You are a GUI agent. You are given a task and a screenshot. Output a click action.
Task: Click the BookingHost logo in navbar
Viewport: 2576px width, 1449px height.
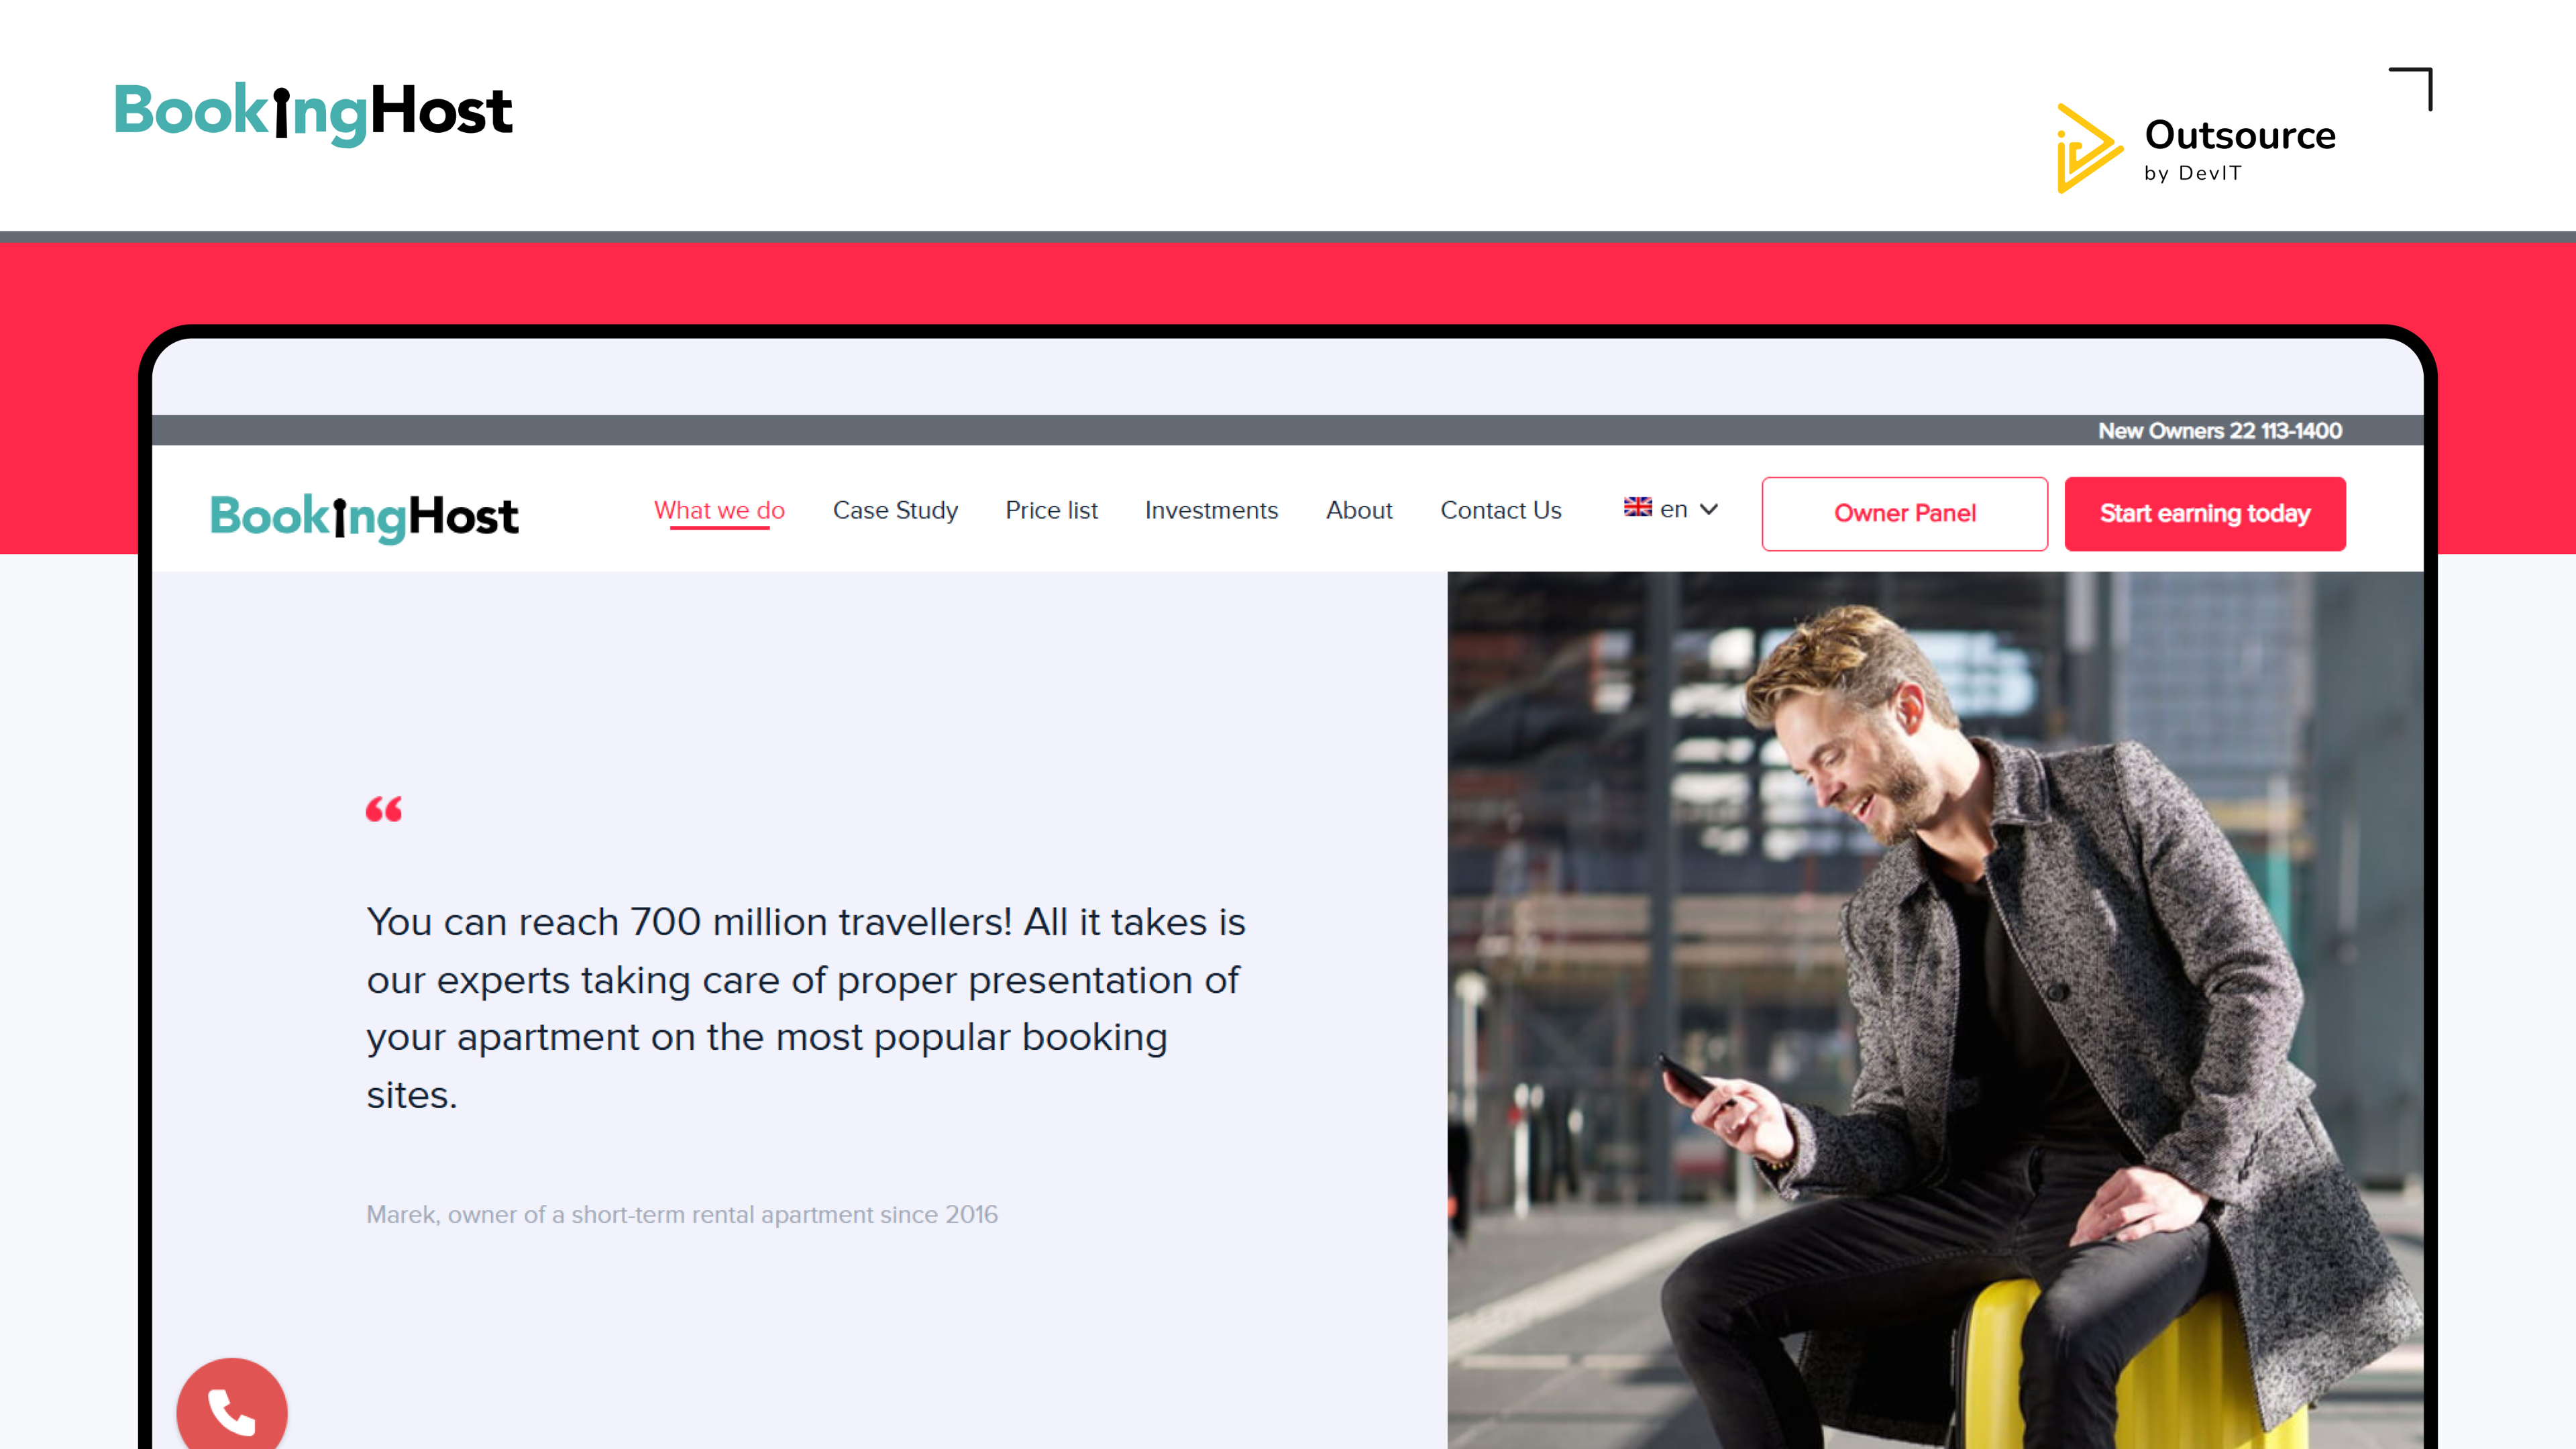[x=364, y=517]
